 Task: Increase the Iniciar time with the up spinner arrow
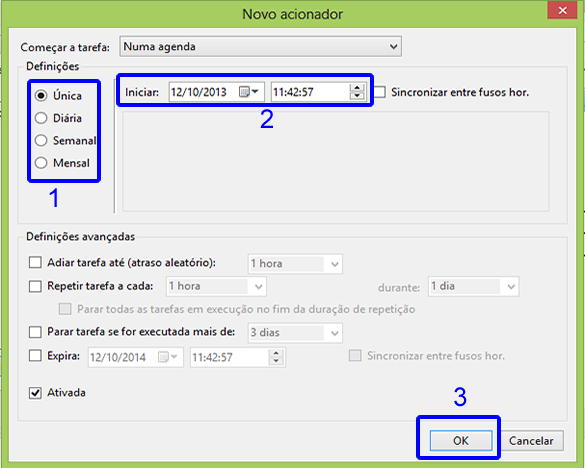coord(357,88)
